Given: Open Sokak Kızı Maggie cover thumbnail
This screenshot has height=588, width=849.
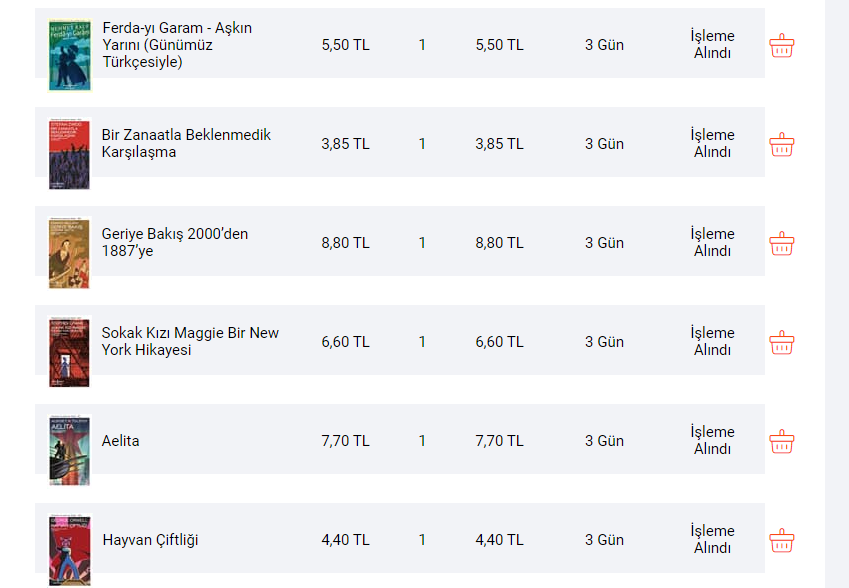Looking at the screenshot, I should [69, 352].
